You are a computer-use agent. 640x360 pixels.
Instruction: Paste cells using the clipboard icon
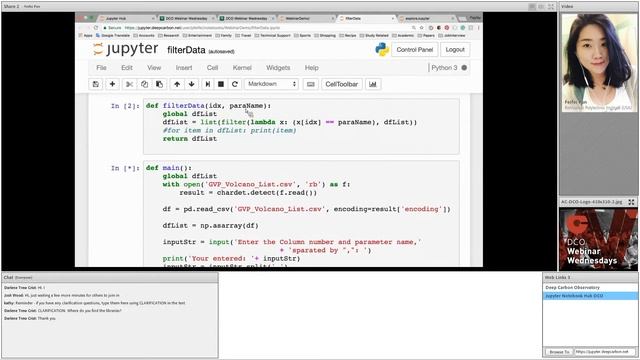[159, 84]
